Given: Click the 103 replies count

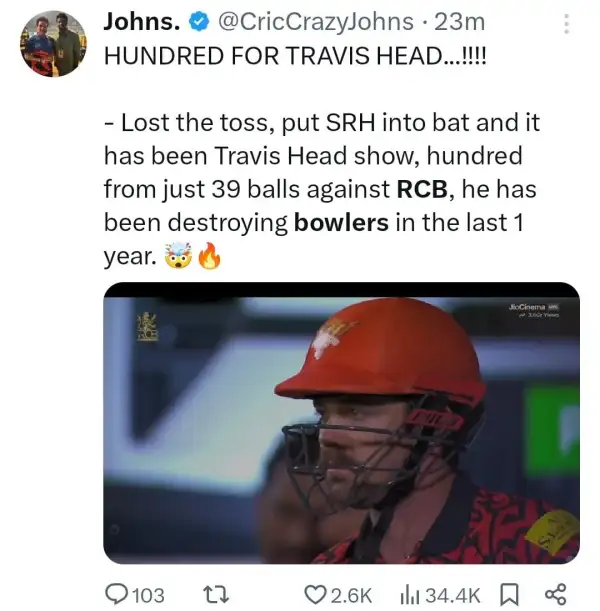Looking at the screenshot, I should click(x=148, y=595).
